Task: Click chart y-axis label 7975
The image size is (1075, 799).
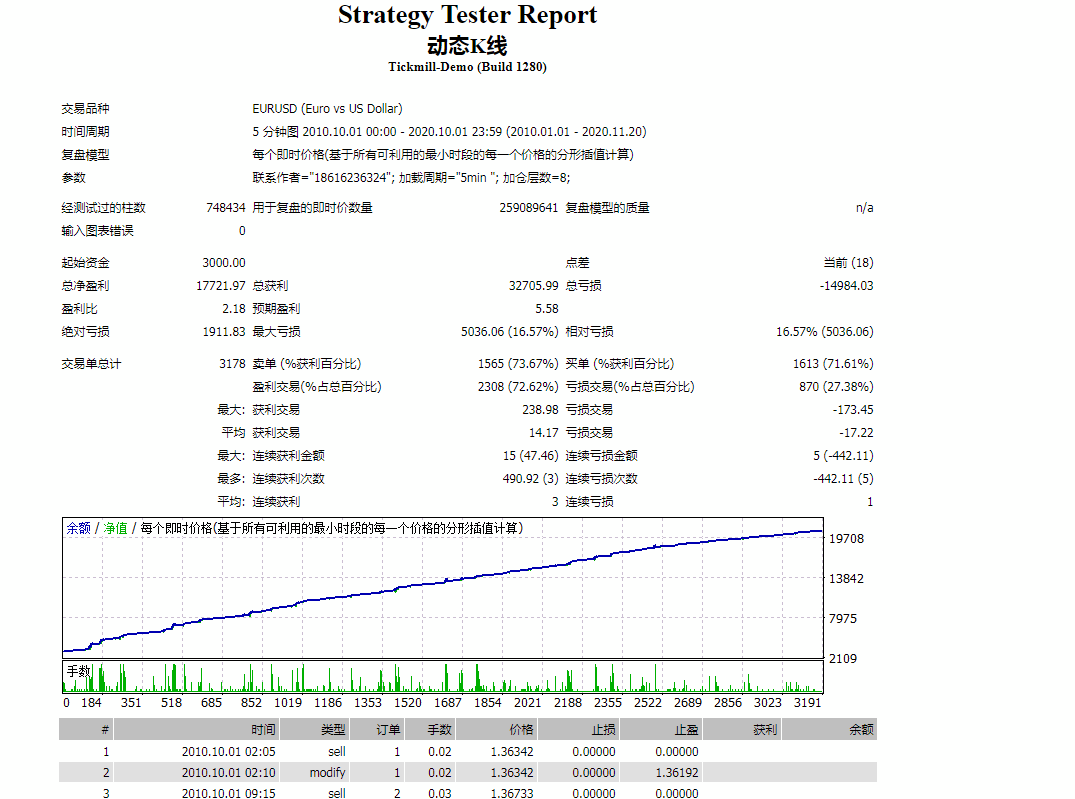Action: 843,619
